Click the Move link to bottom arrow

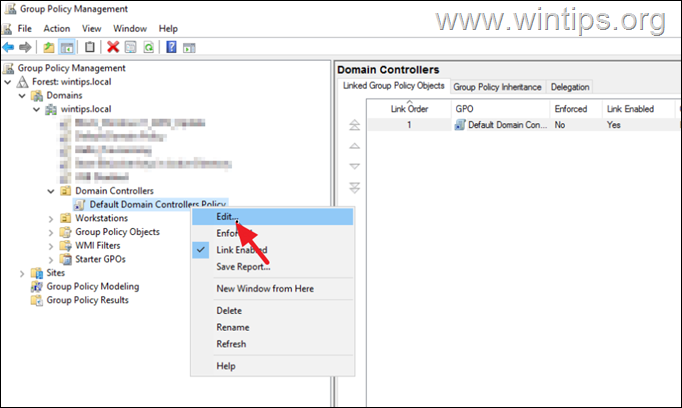[x=353, y=187]
